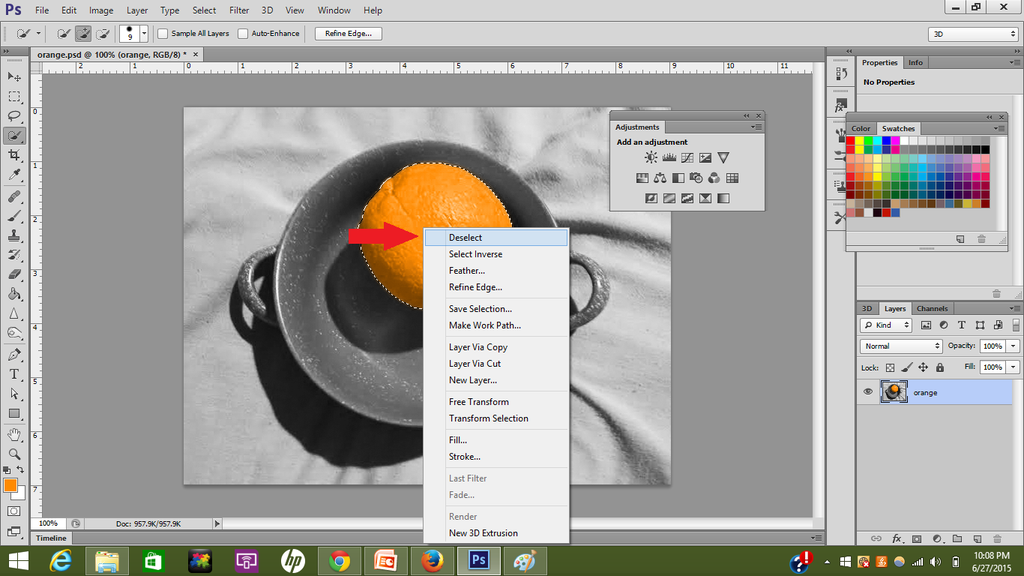
Task: Enable the Sample All Layers checkbox
Action: (163, 34)
